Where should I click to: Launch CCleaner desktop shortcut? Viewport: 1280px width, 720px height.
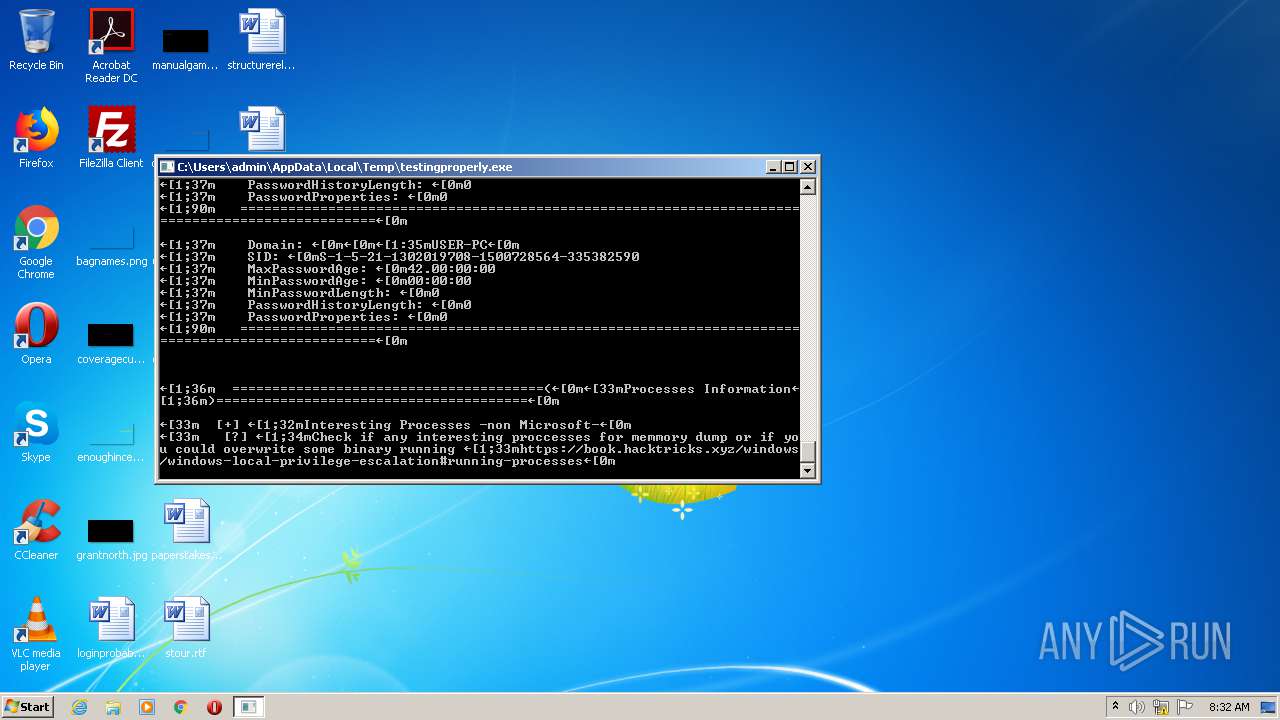coord(36,530)
